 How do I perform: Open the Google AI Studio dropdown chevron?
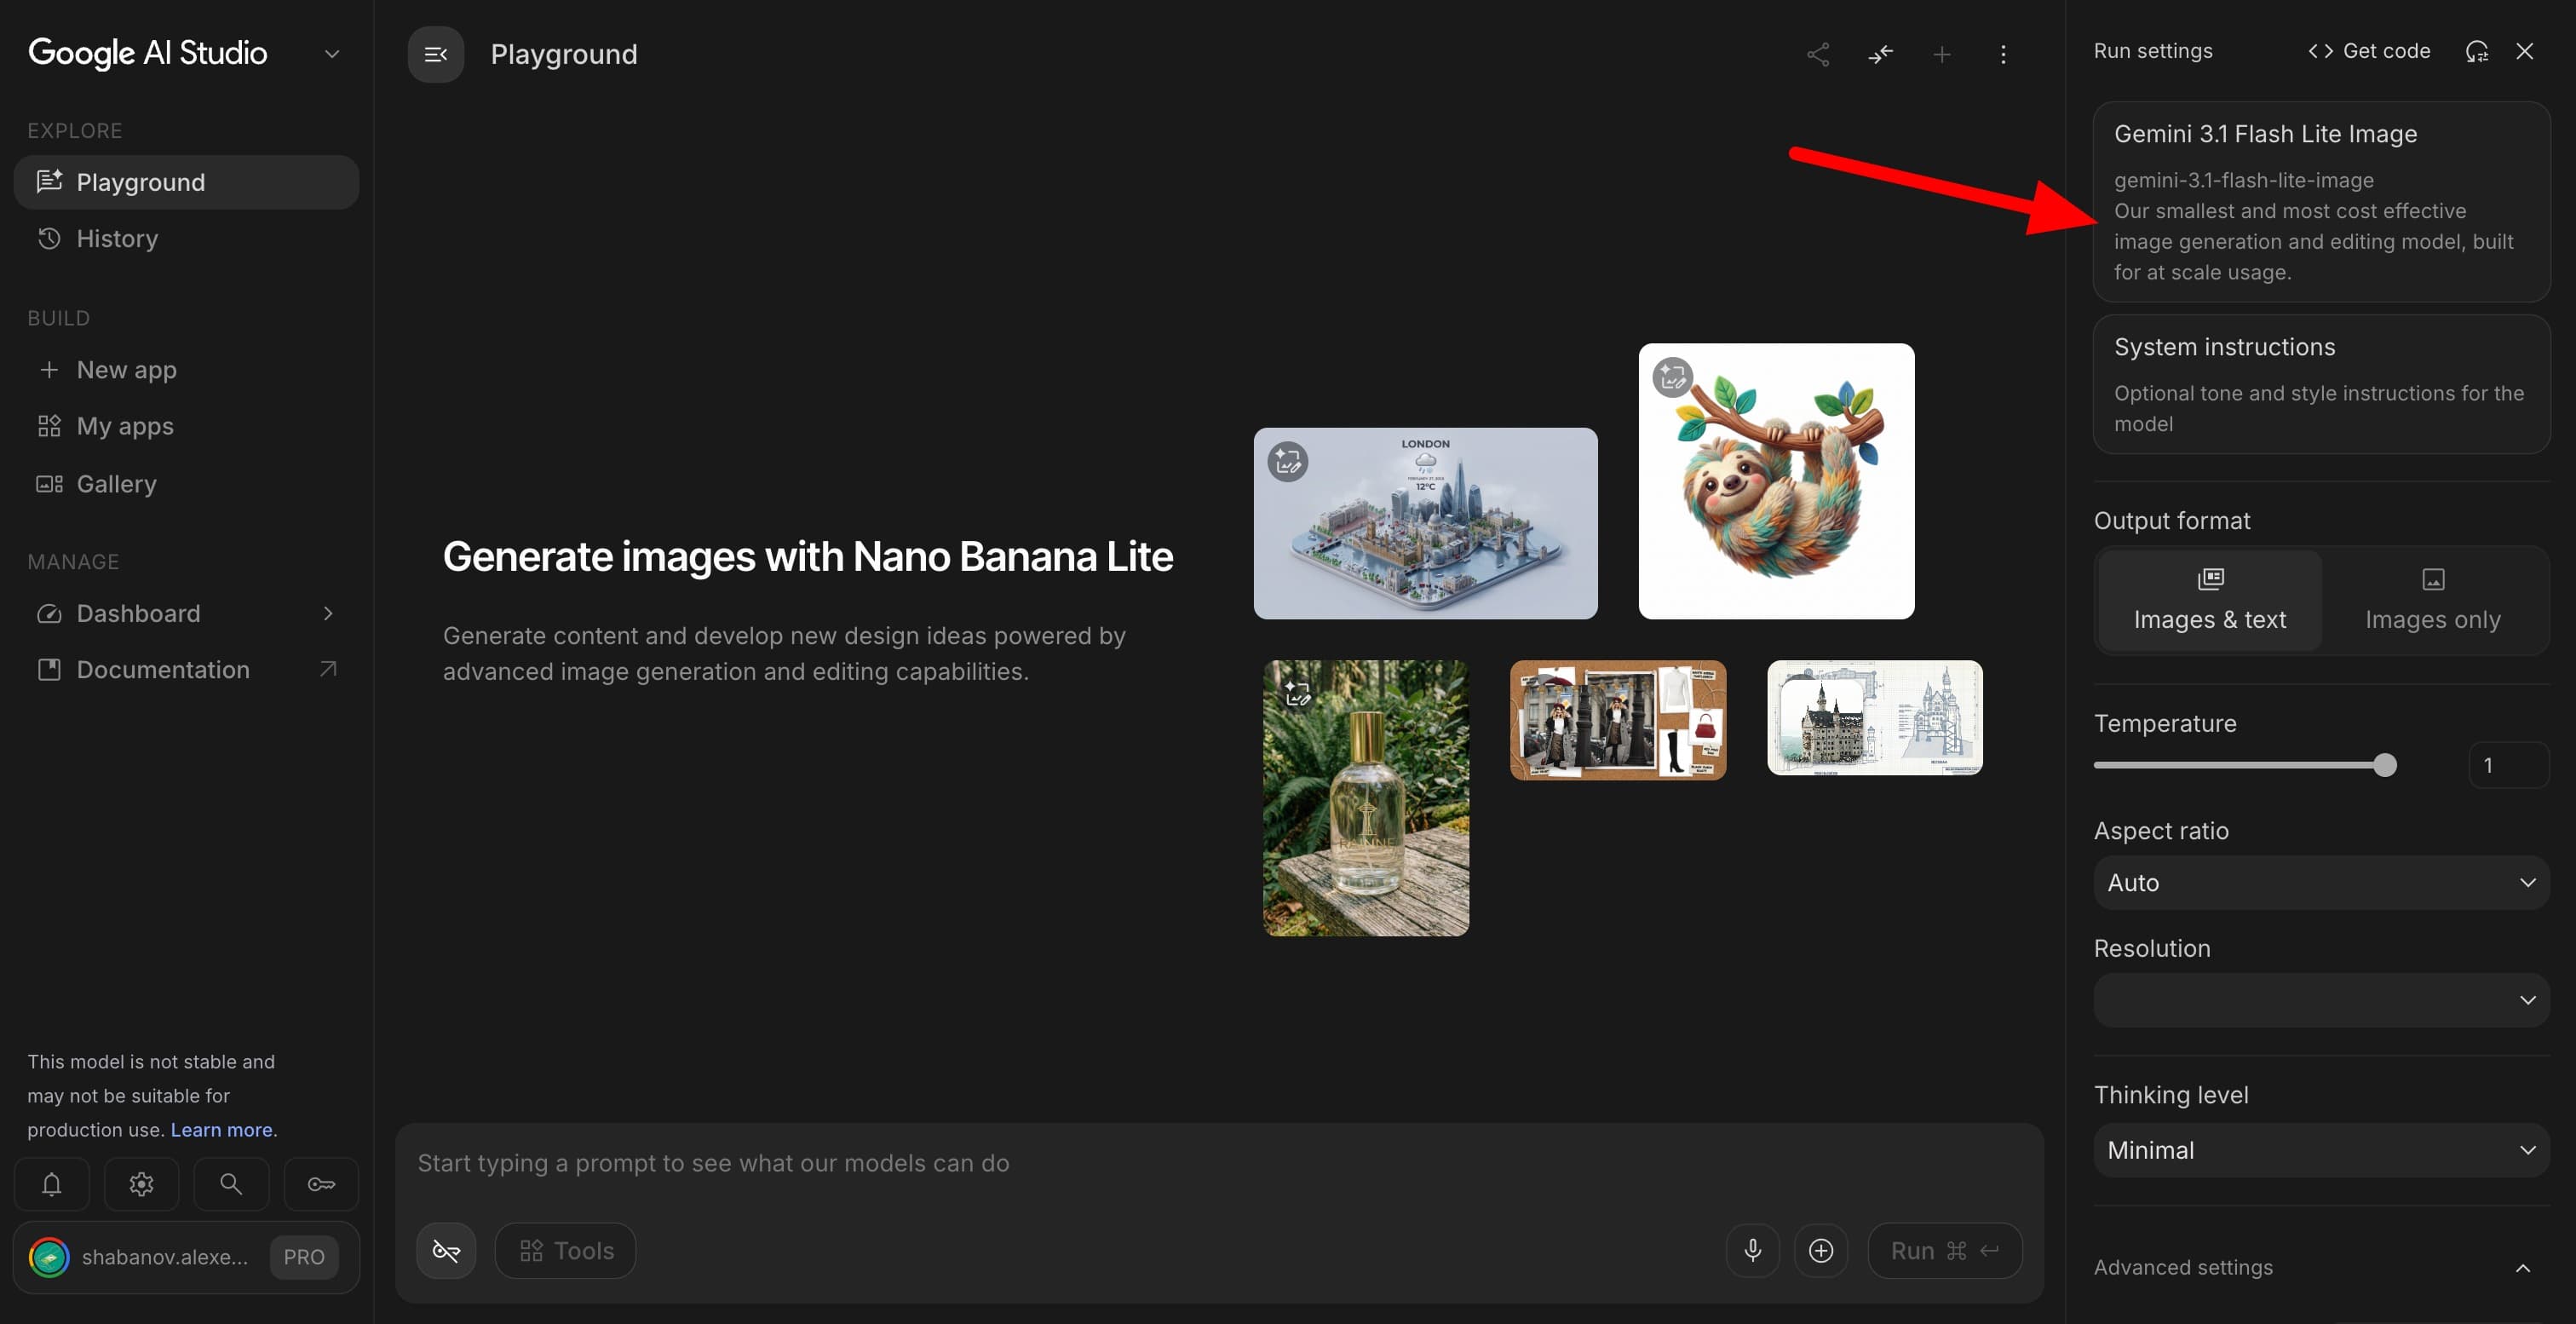[332, 54]
